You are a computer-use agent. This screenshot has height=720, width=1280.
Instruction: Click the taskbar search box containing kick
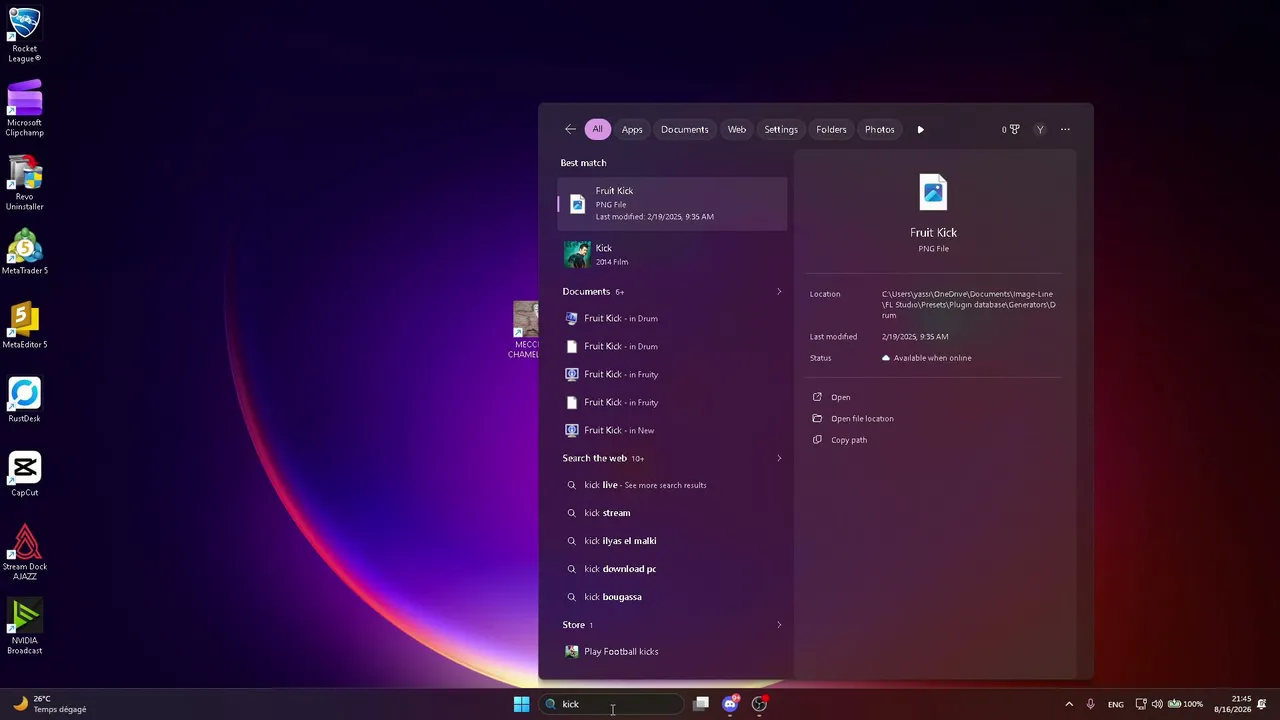pos(612,704)
